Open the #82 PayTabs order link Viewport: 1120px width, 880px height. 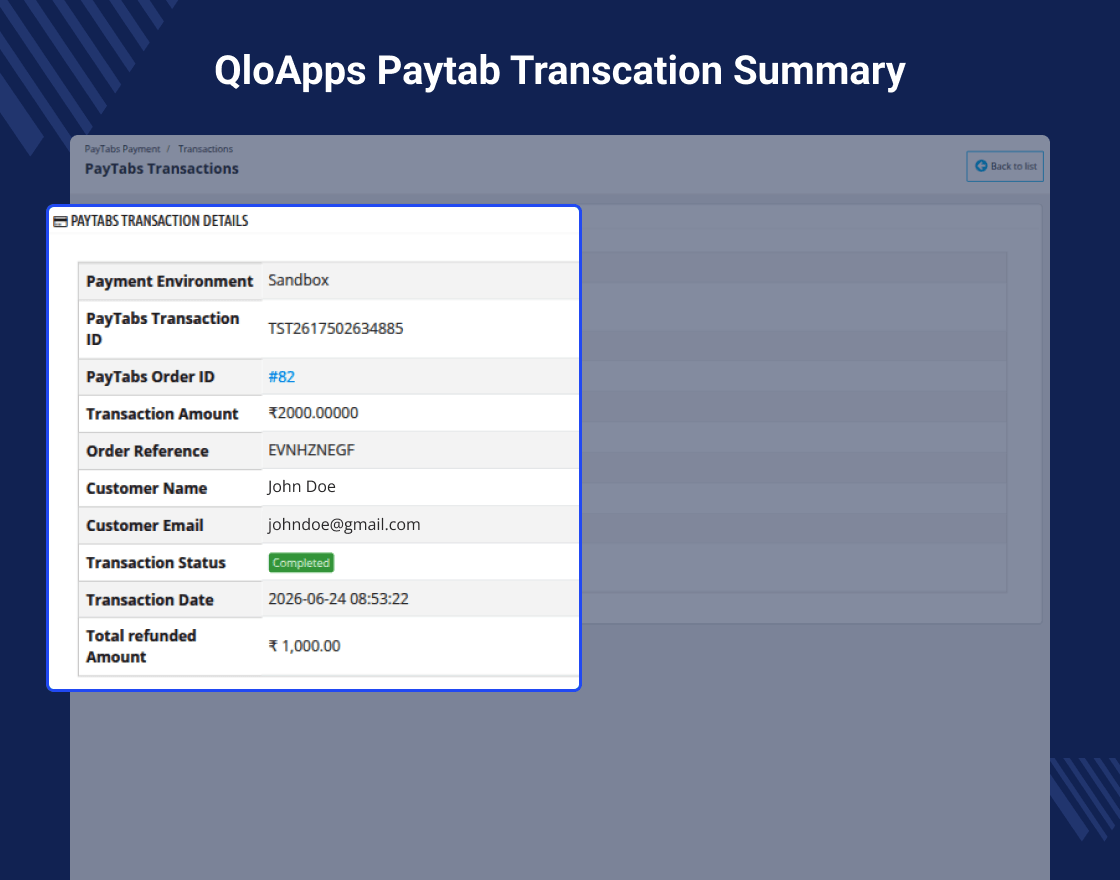pos(281,376)
